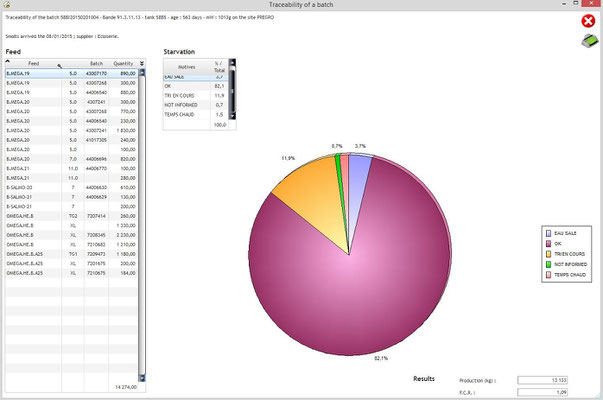Sort by the Feed column header
Viewport: 603px width, 400px height.
[33, 63]
